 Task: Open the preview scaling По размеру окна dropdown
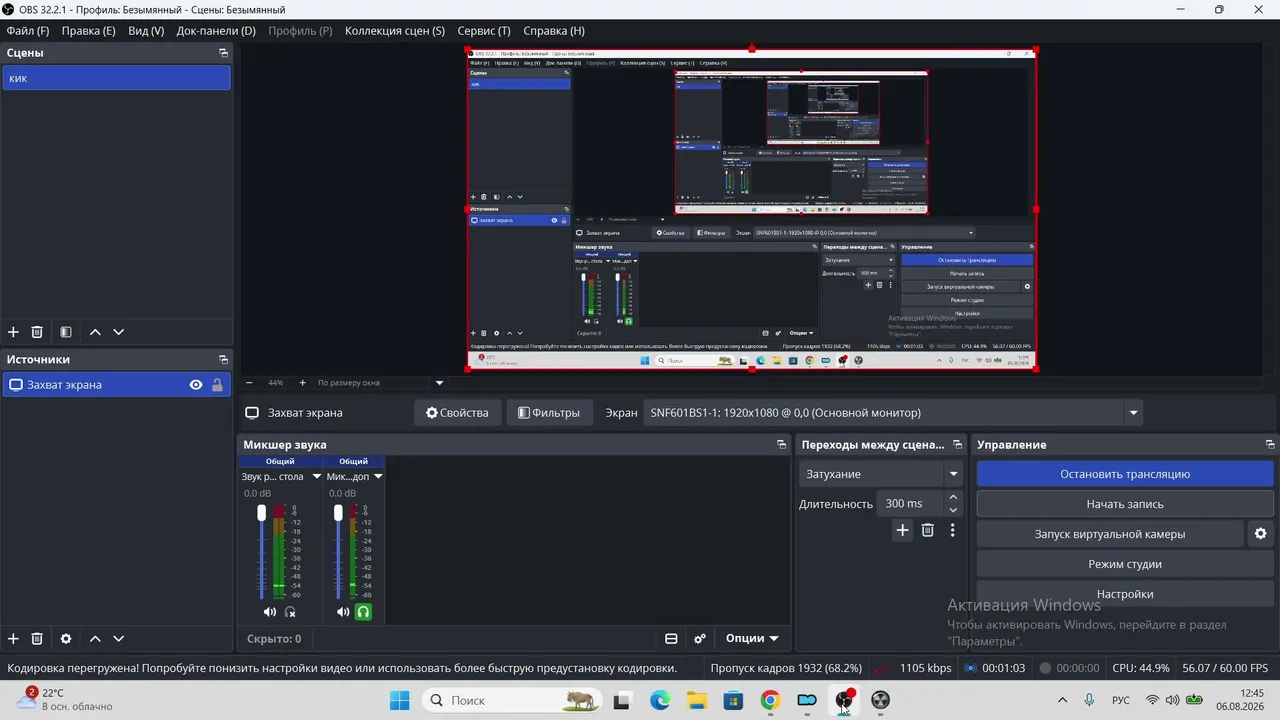pos(380,383)
